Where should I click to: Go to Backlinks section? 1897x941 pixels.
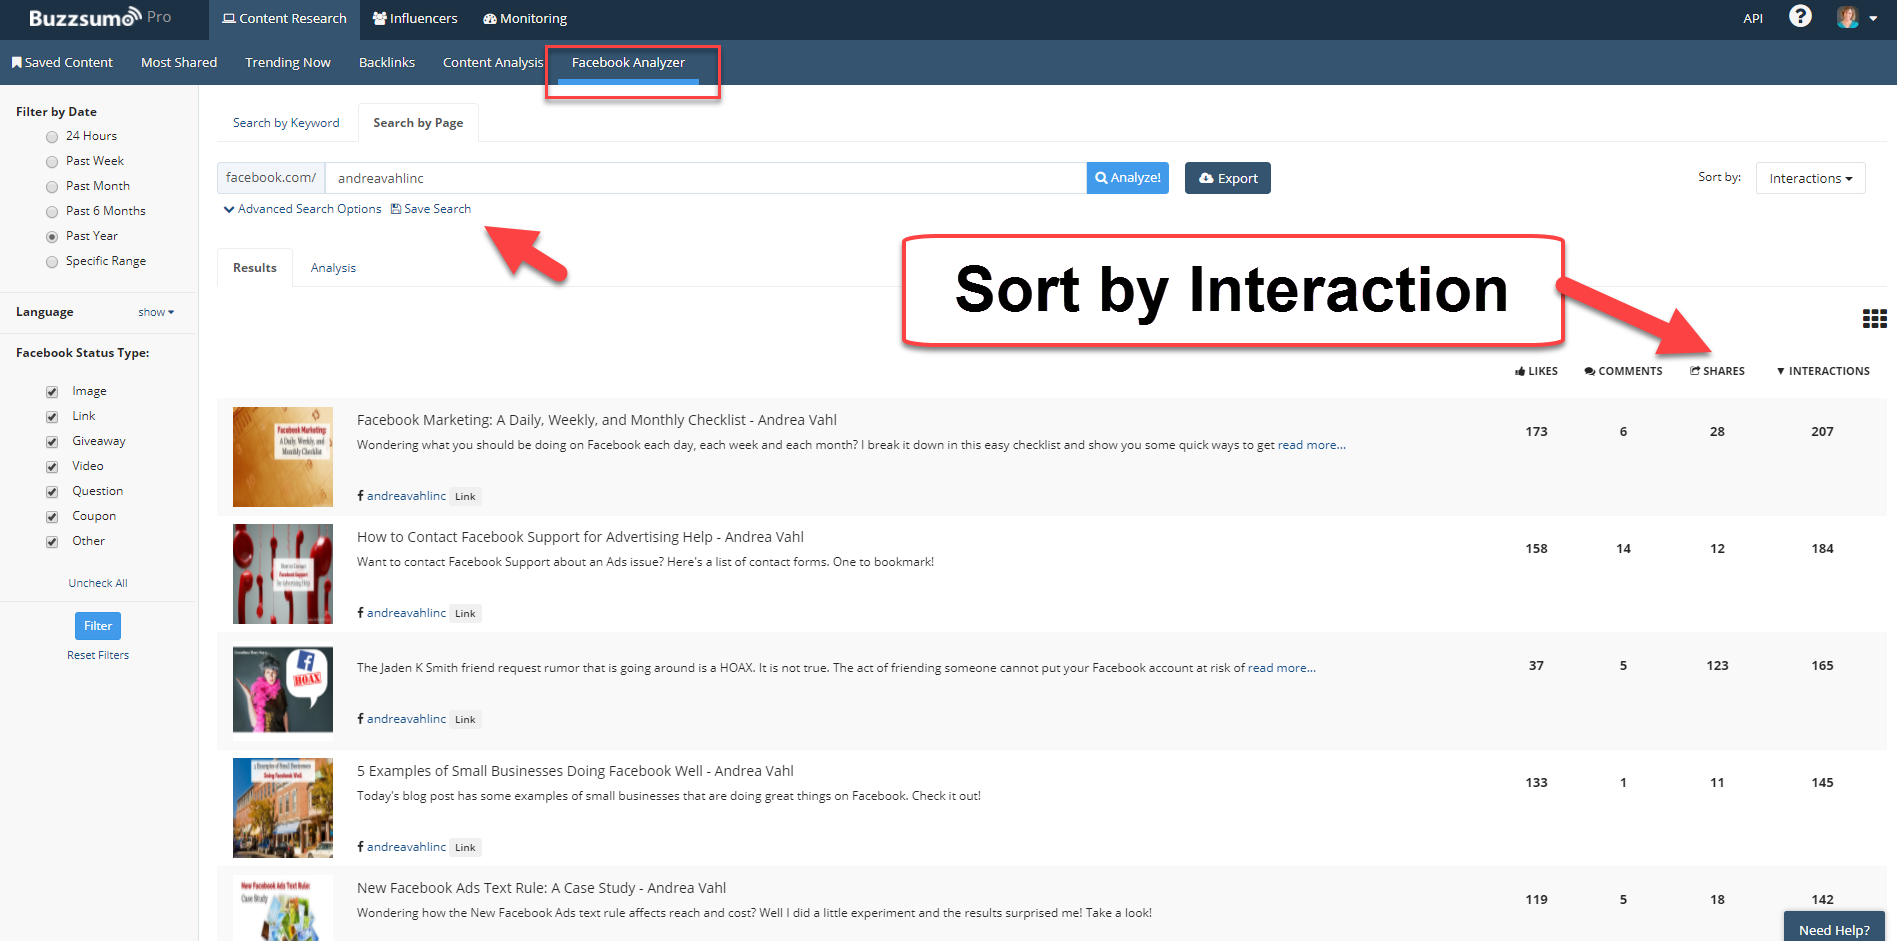387,62
